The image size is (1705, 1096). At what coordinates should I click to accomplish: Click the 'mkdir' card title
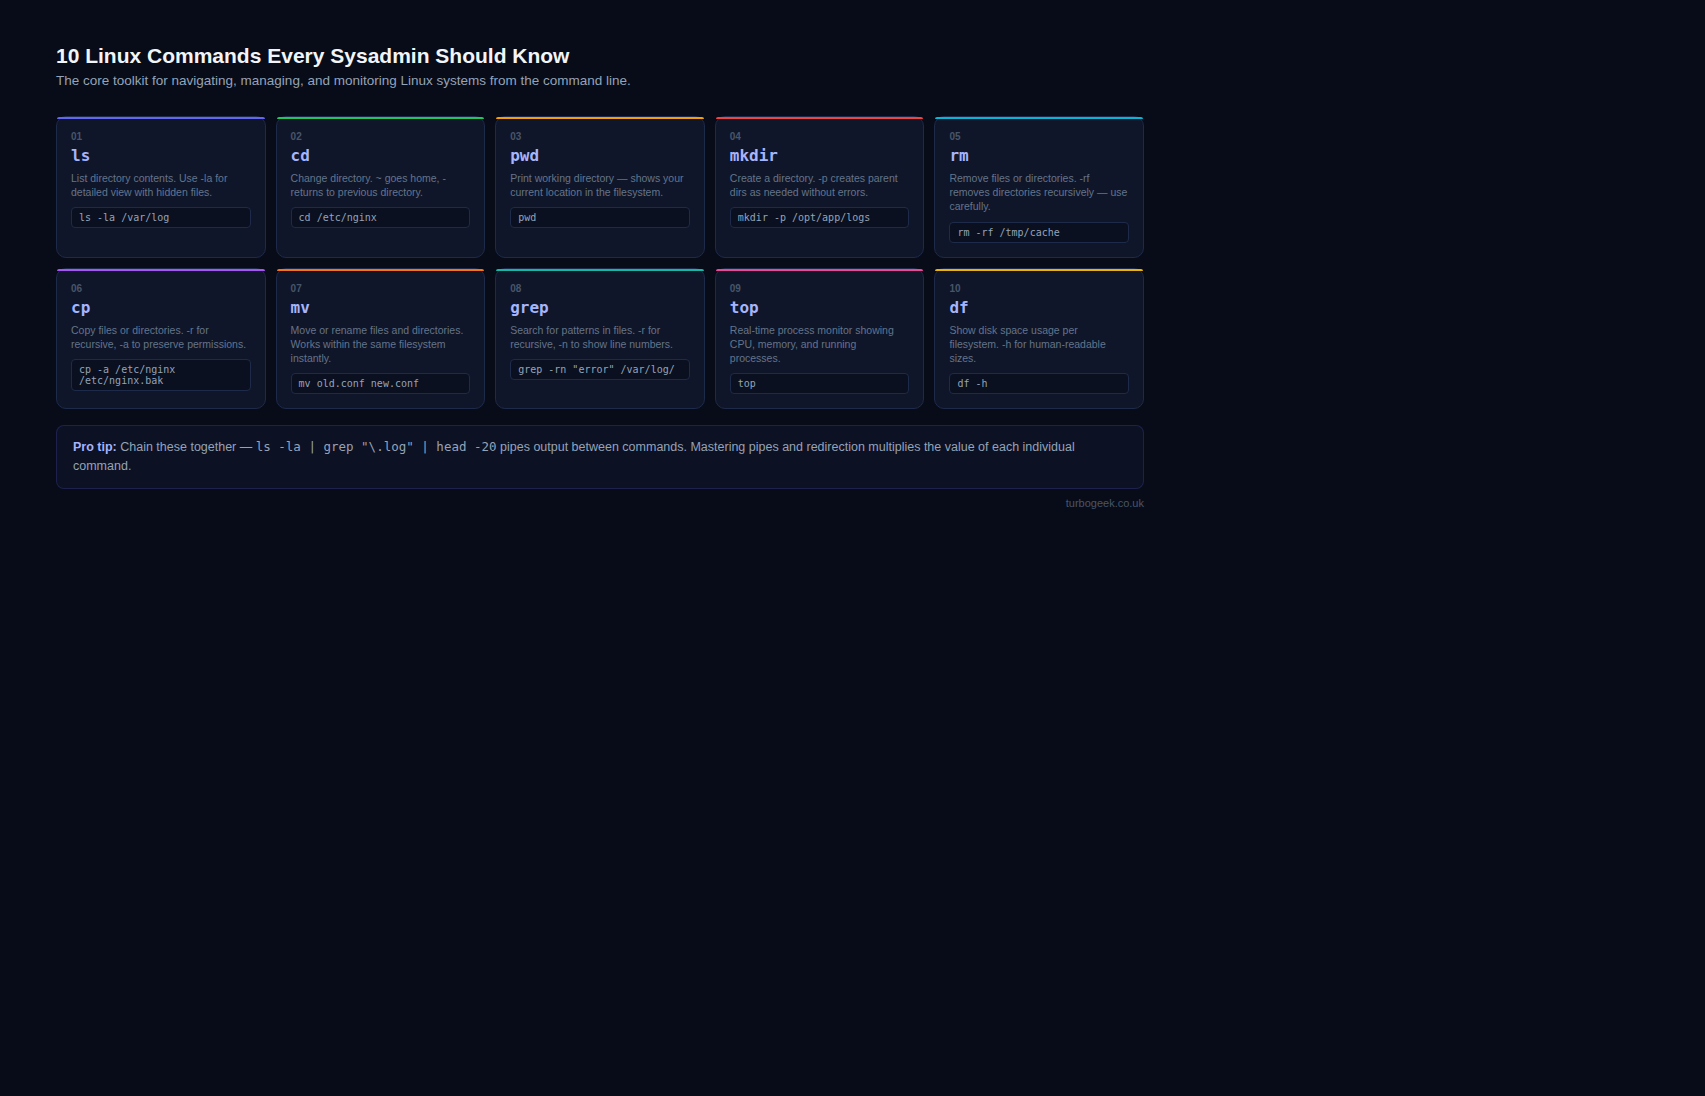pos(753,156)
